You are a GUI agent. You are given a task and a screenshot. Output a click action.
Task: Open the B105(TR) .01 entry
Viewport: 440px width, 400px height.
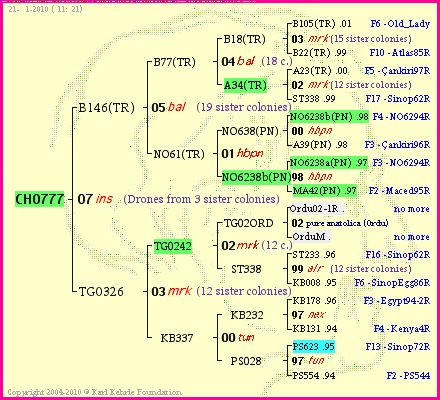coord(322,24)
